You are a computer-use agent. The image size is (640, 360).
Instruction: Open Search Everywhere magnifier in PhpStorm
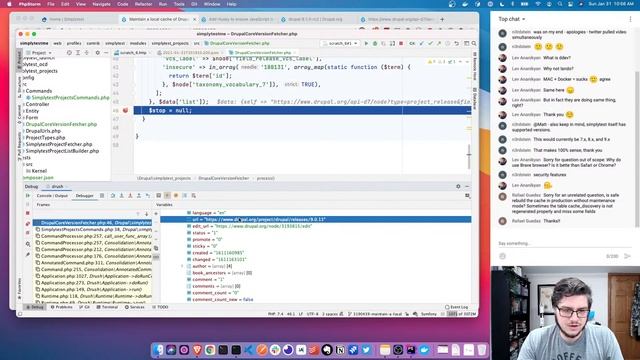[474, 43]
